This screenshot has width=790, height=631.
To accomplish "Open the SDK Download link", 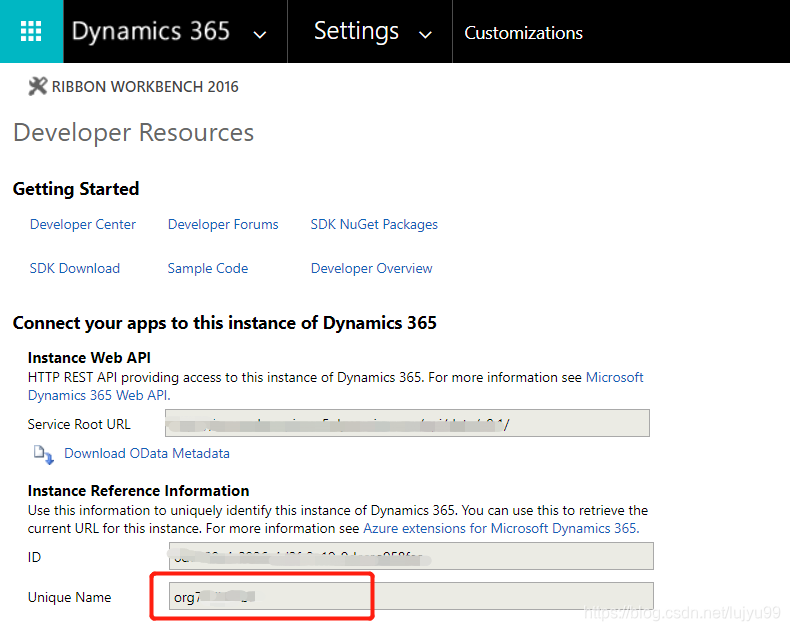I will [x=75, y=268].
